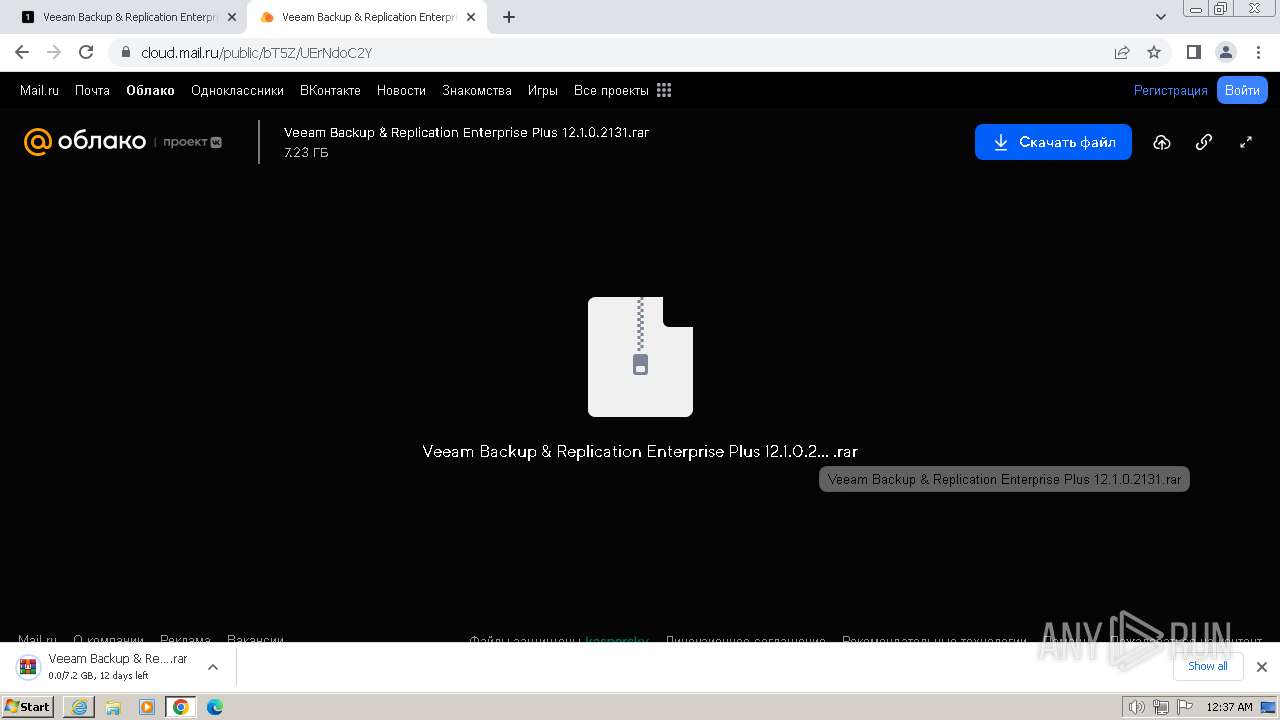Click the browser Forward arrow
The image size is (1280, 720).
click(x=54, y=52)
